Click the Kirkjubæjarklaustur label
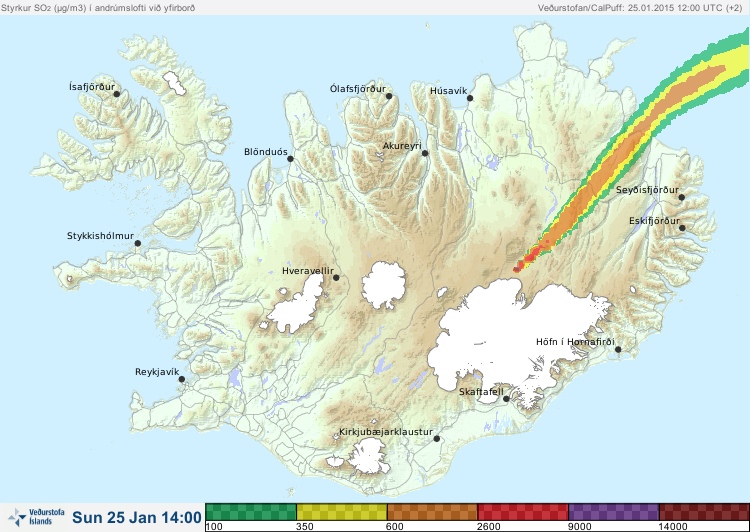 386,432
